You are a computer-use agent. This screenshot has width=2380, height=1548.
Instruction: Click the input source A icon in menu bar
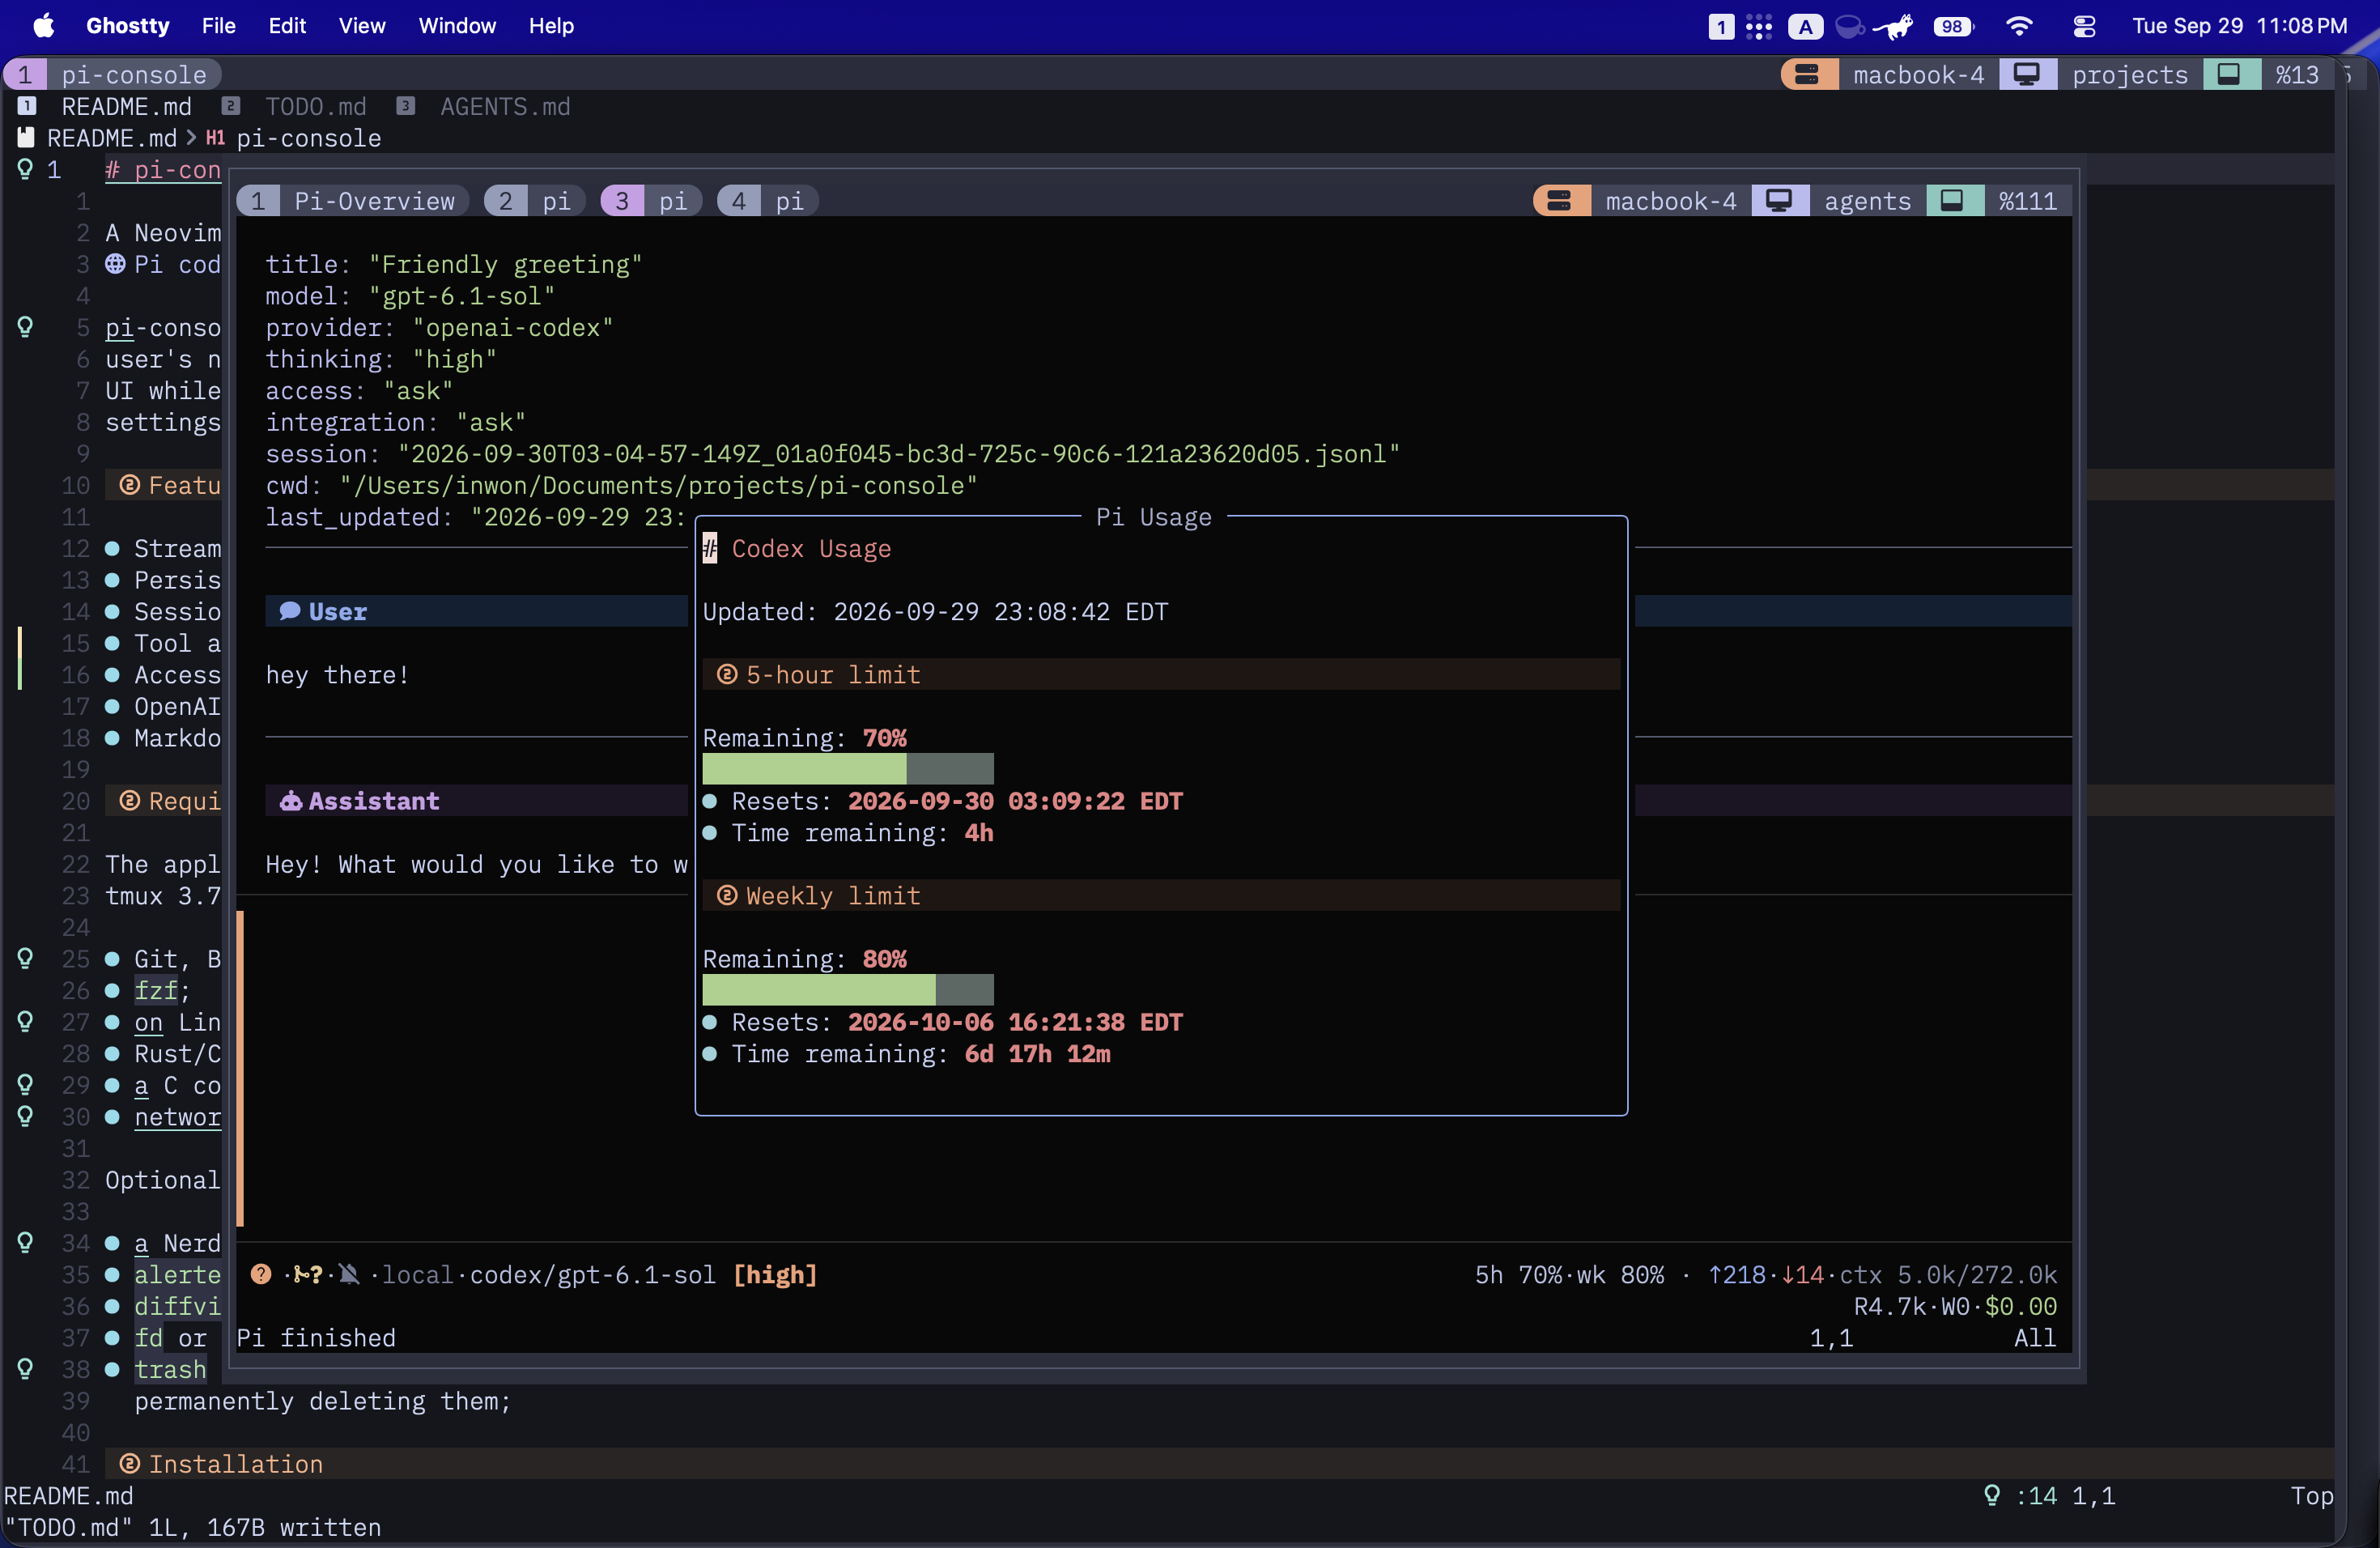coord(1805,26)
